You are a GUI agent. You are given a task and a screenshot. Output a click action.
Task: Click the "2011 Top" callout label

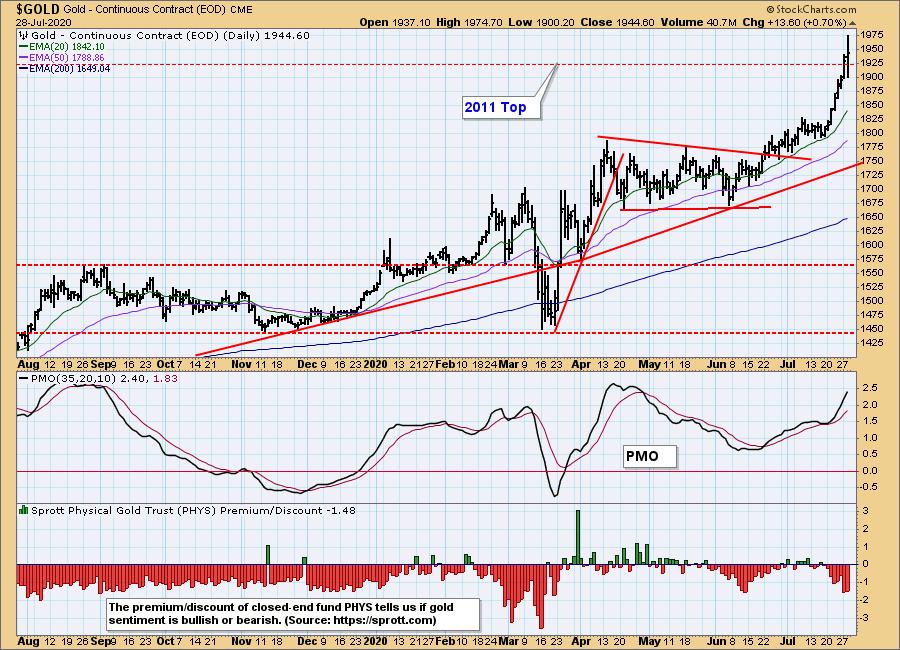(x=495, y=107)
